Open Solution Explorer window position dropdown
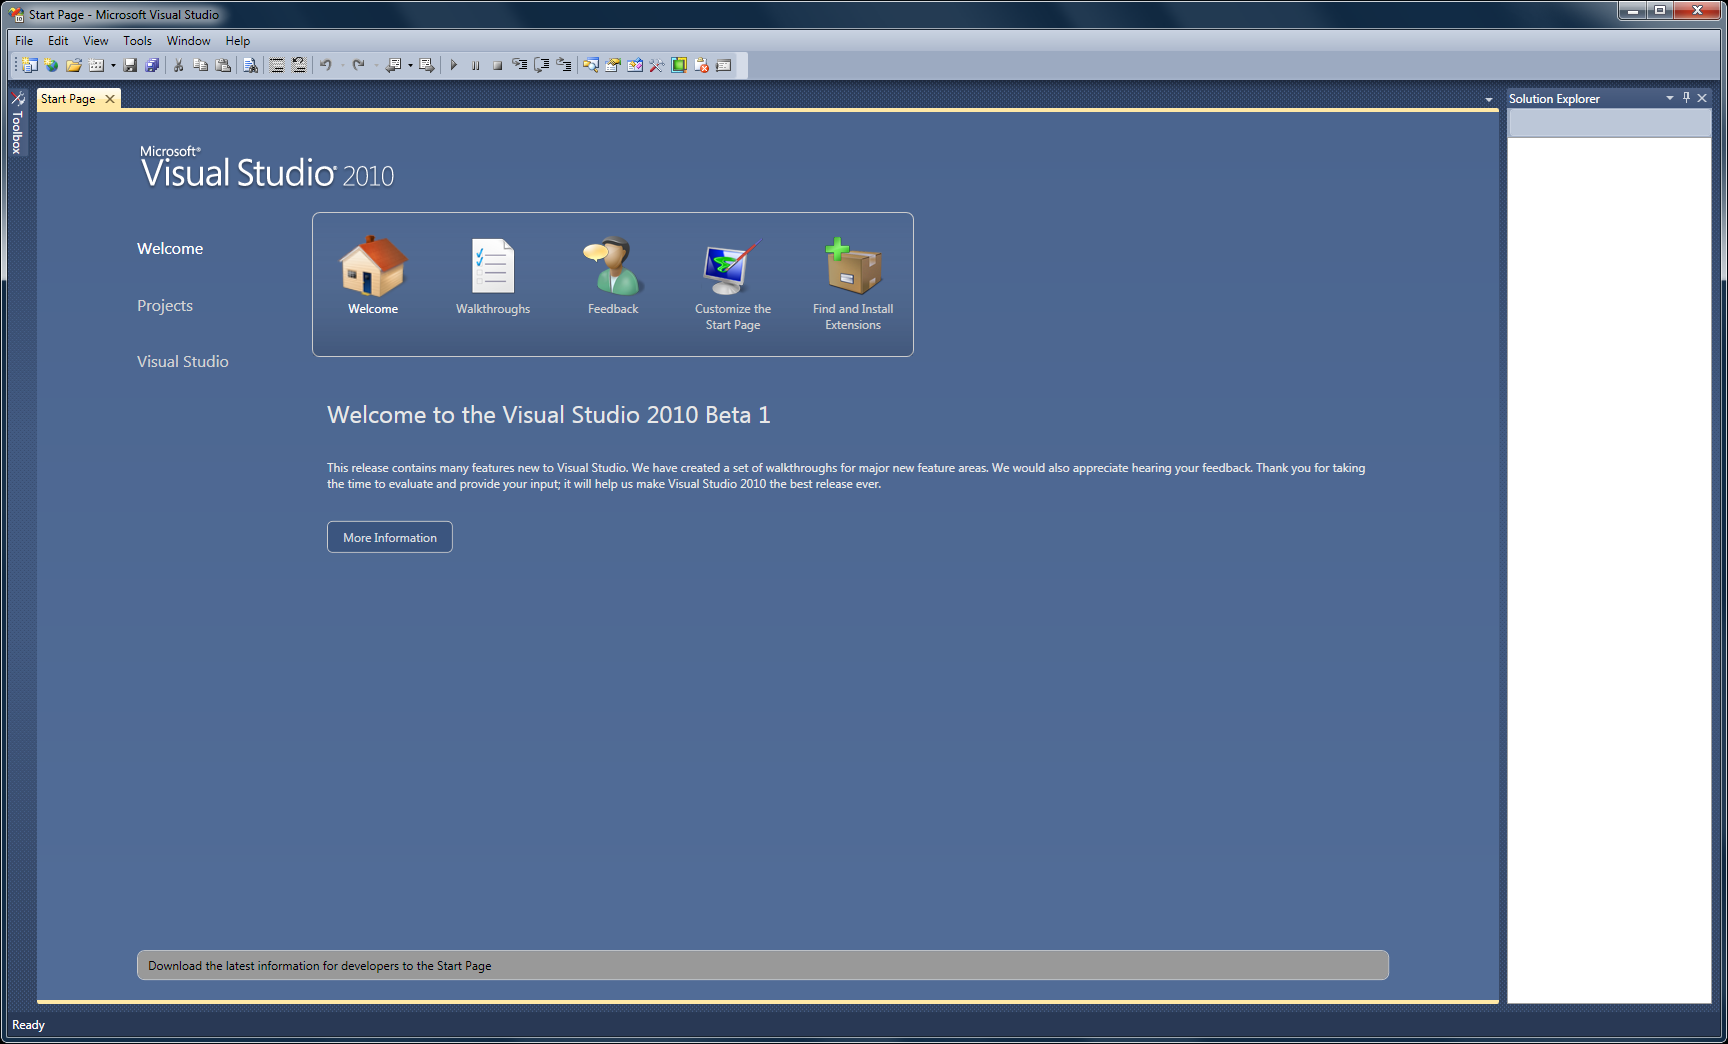The height and width of the screenshot is (1044, 1728). [1669, 98]
